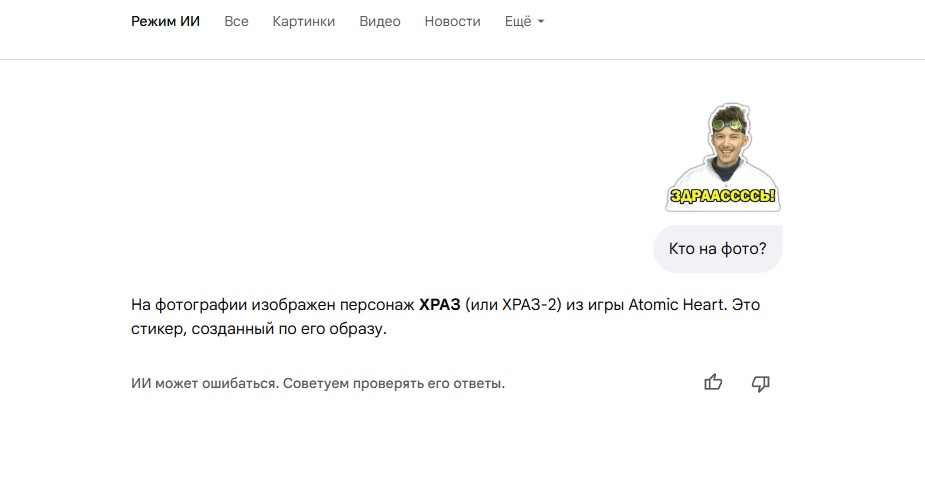Screen dimensions: 925x491
Task: Open the Картинки tab
Action: [304, 21]
